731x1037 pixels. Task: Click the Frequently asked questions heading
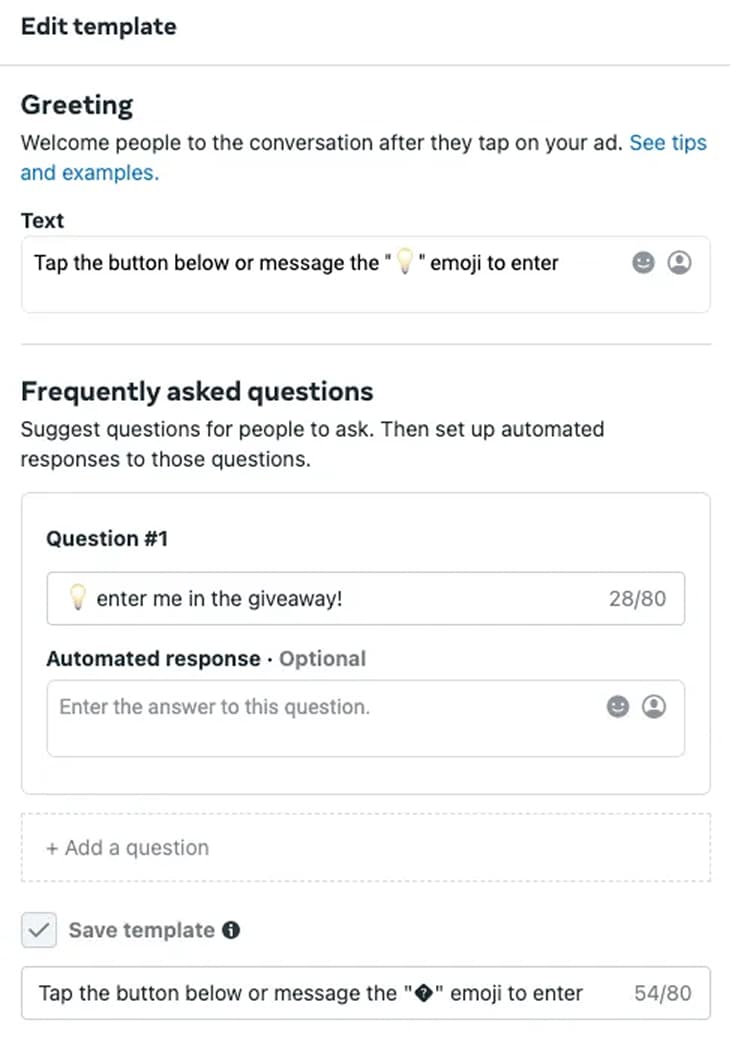(197, 391)
